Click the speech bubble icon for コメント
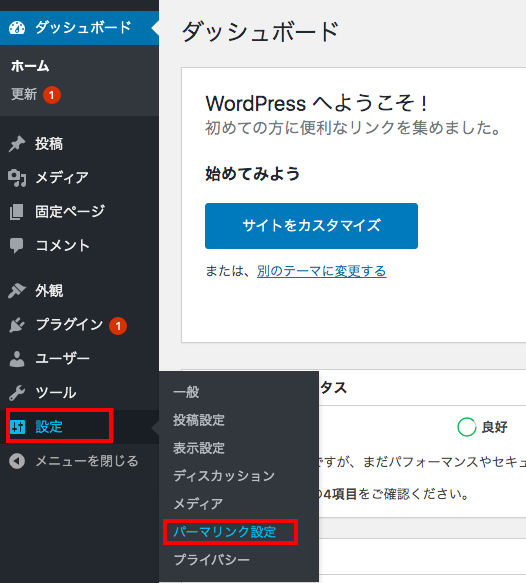Image resolution: width=526 pixels, height=583 pixels. (17, 245)
